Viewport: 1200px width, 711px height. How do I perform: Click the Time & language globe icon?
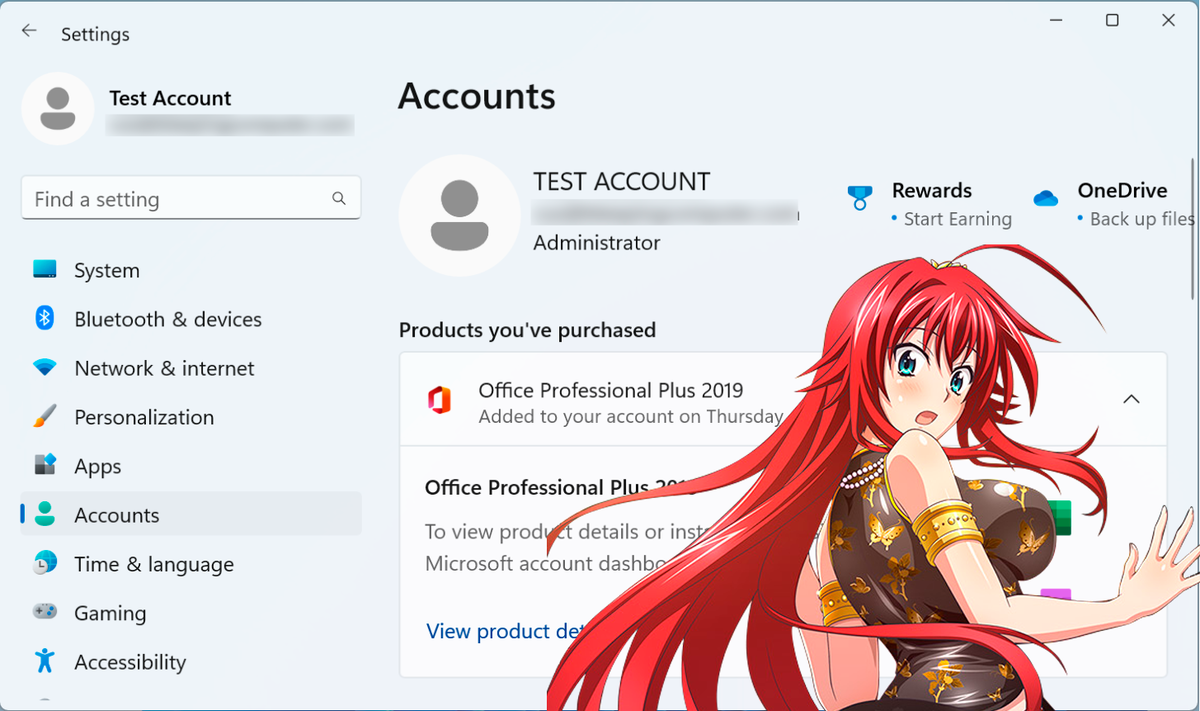pyautogui.click(x=45, y=563)
